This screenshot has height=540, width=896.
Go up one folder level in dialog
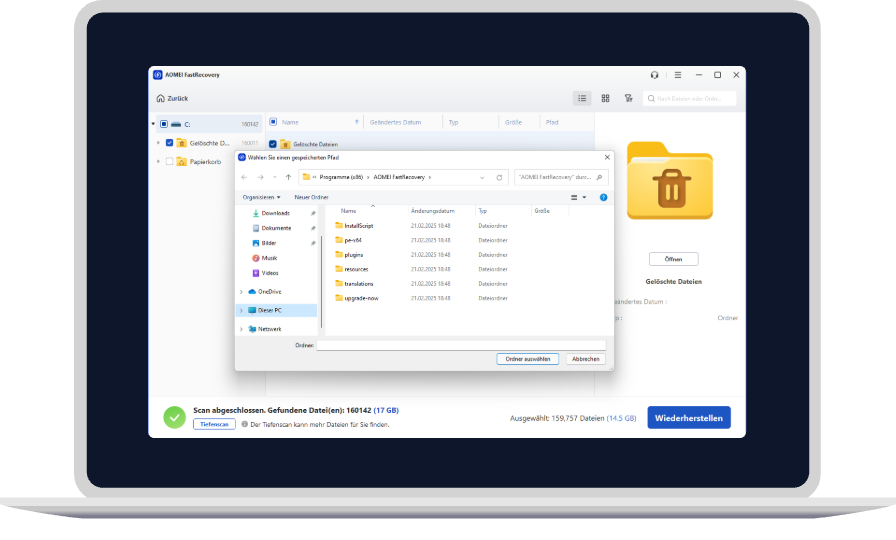tap(289, 177)
